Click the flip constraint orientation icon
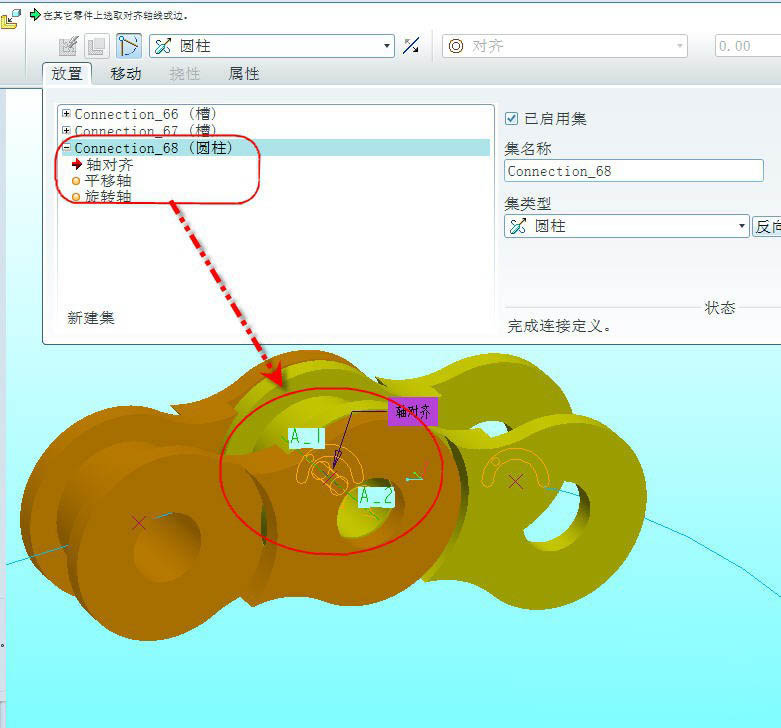Image resolution: width=781 pixels, height=728 pixels. pyautogui.click(x=411, y=46)
